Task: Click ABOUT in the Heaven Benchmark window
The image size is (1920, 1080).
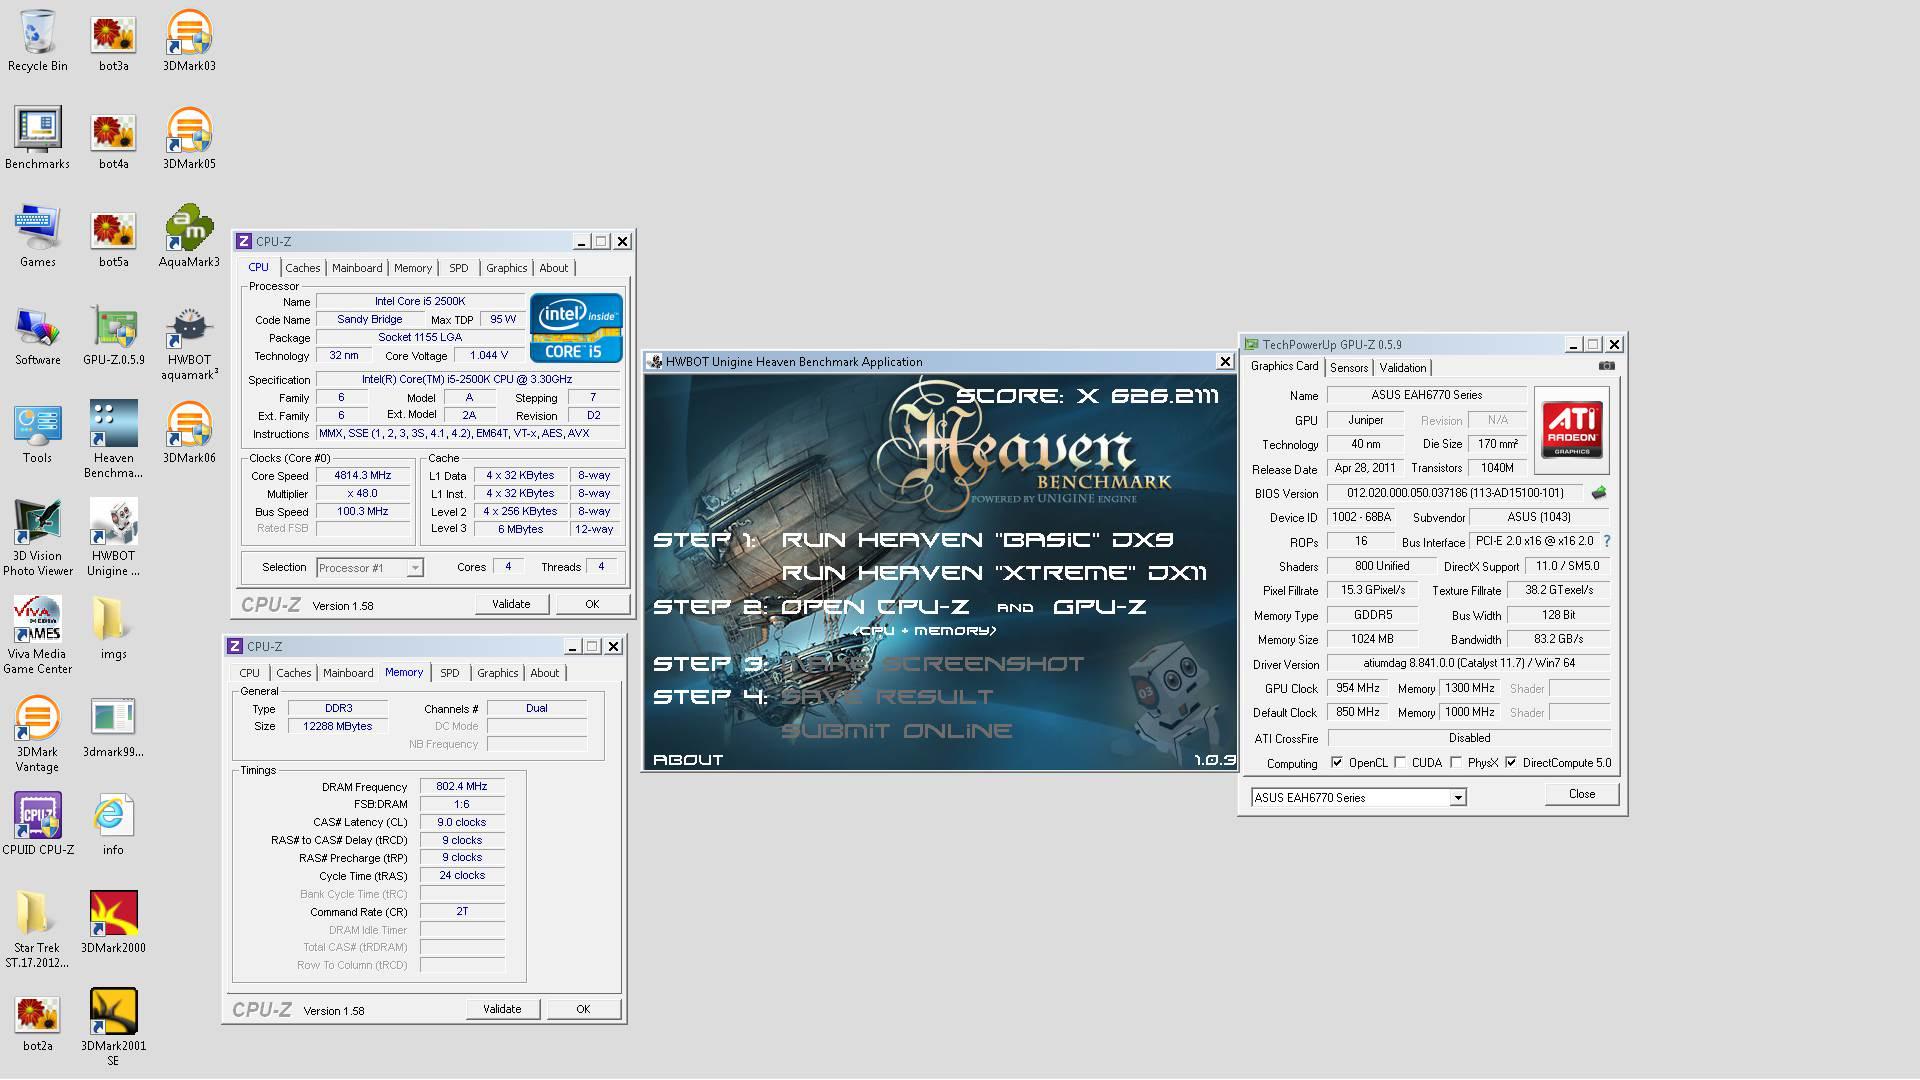Action: (x=688, y=760)
